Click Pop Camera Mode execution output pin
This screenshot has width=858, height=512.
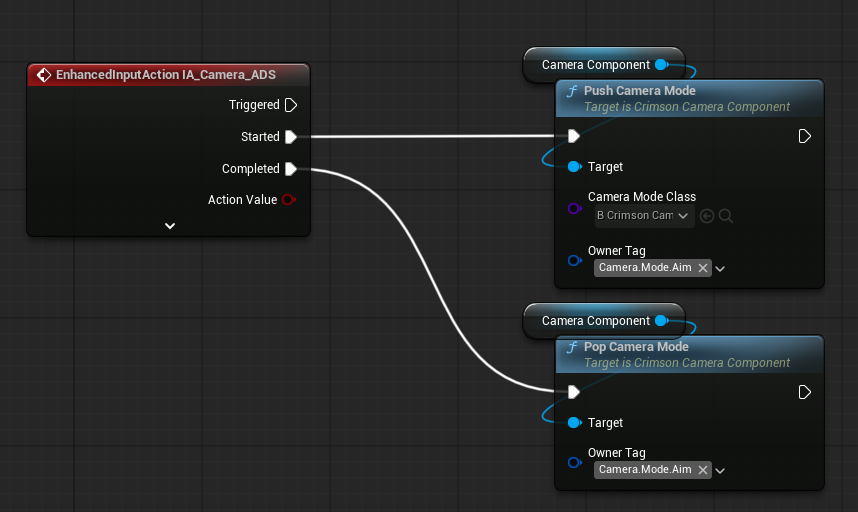point(804,392)
